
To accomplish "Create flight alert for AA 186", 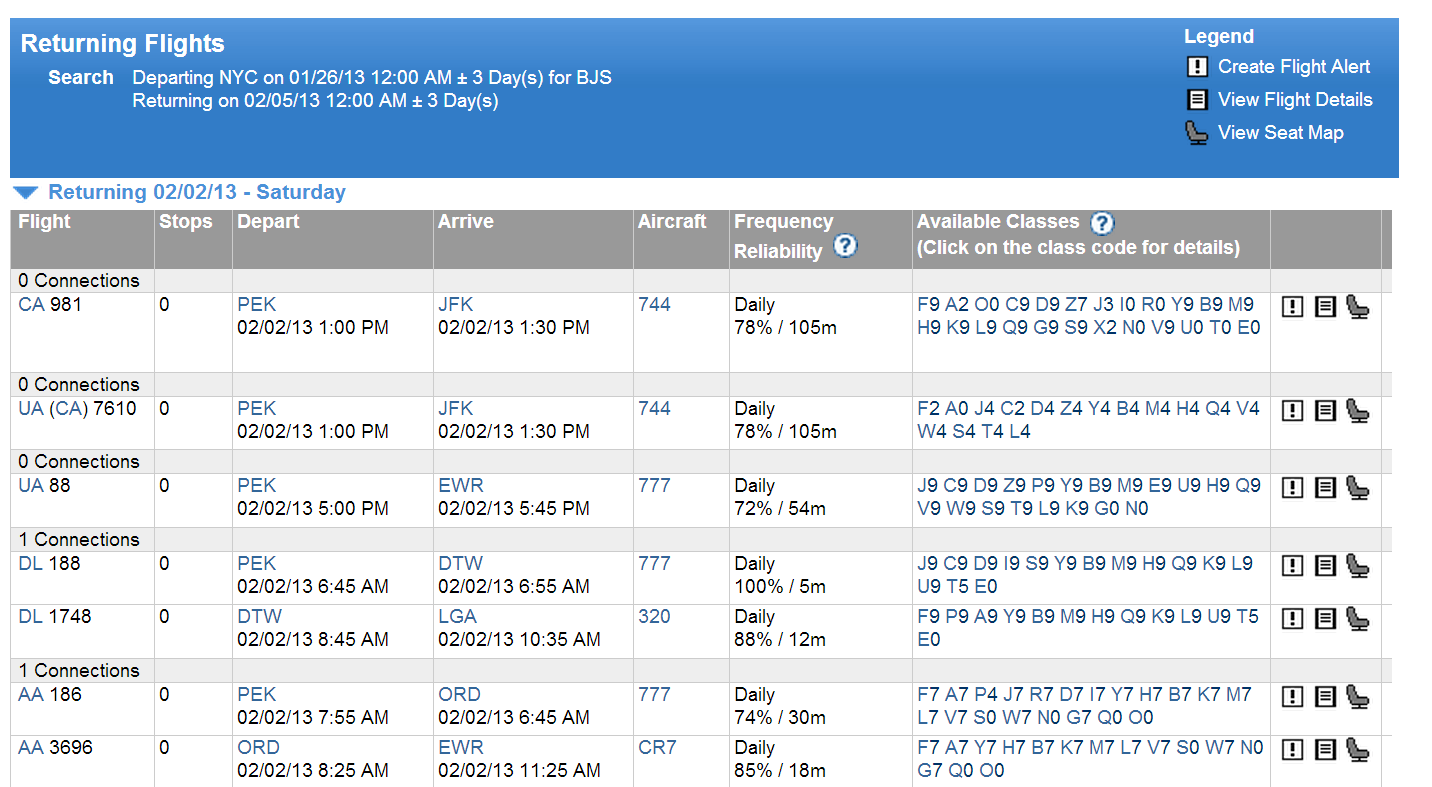I will pyautogui.click(x=1293, y=697).
